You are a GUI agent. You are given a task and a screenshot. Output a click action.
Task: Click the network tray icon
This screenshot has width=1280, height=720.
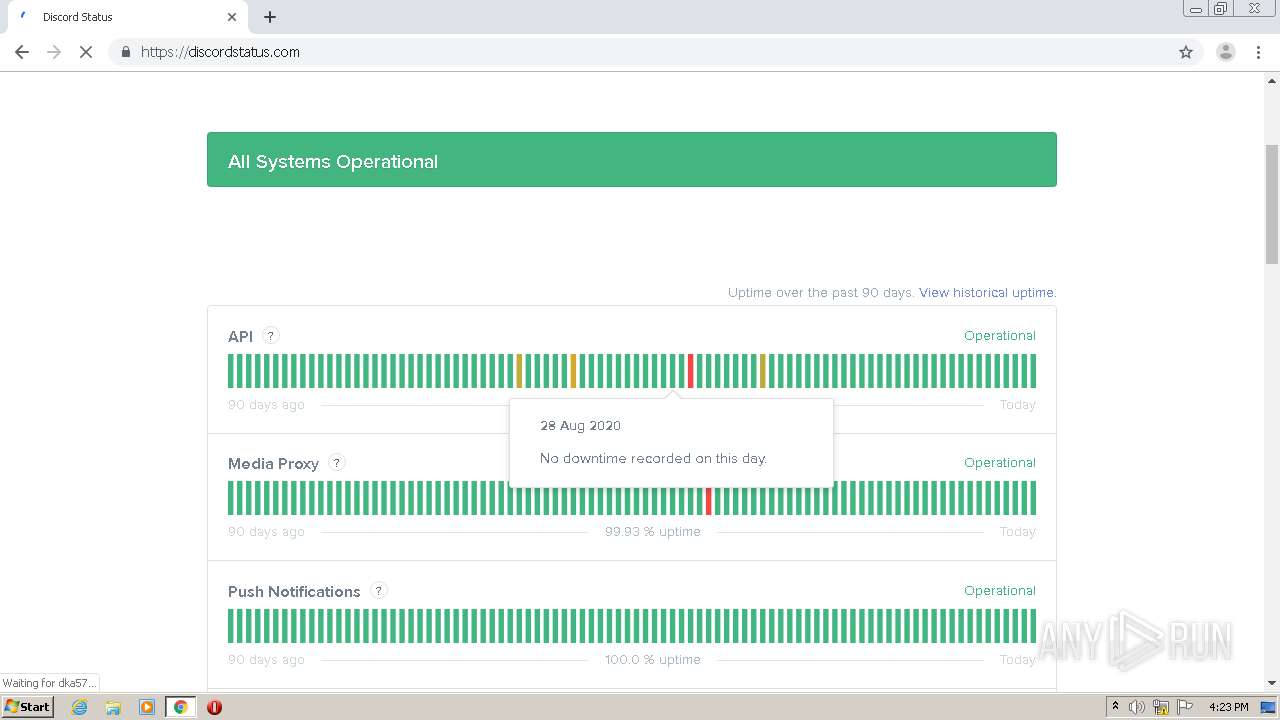[1161, 707]
